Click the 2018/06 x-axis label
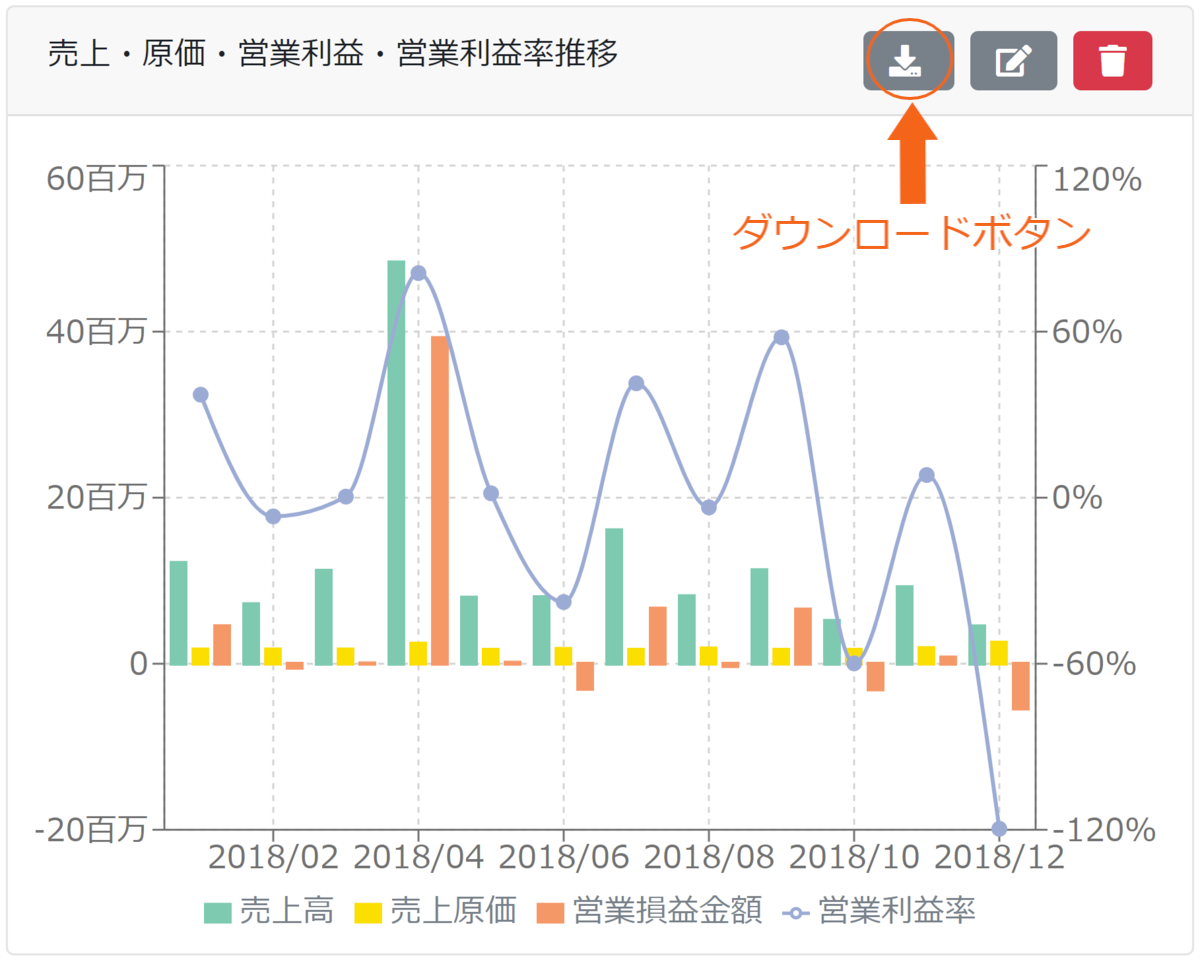This screenshot has height=962, width=1200. pos(564,858)
